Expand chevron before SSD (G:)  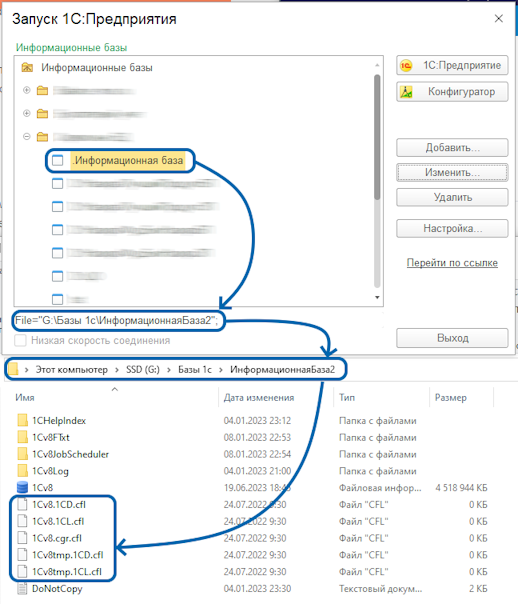coord(117,370)
